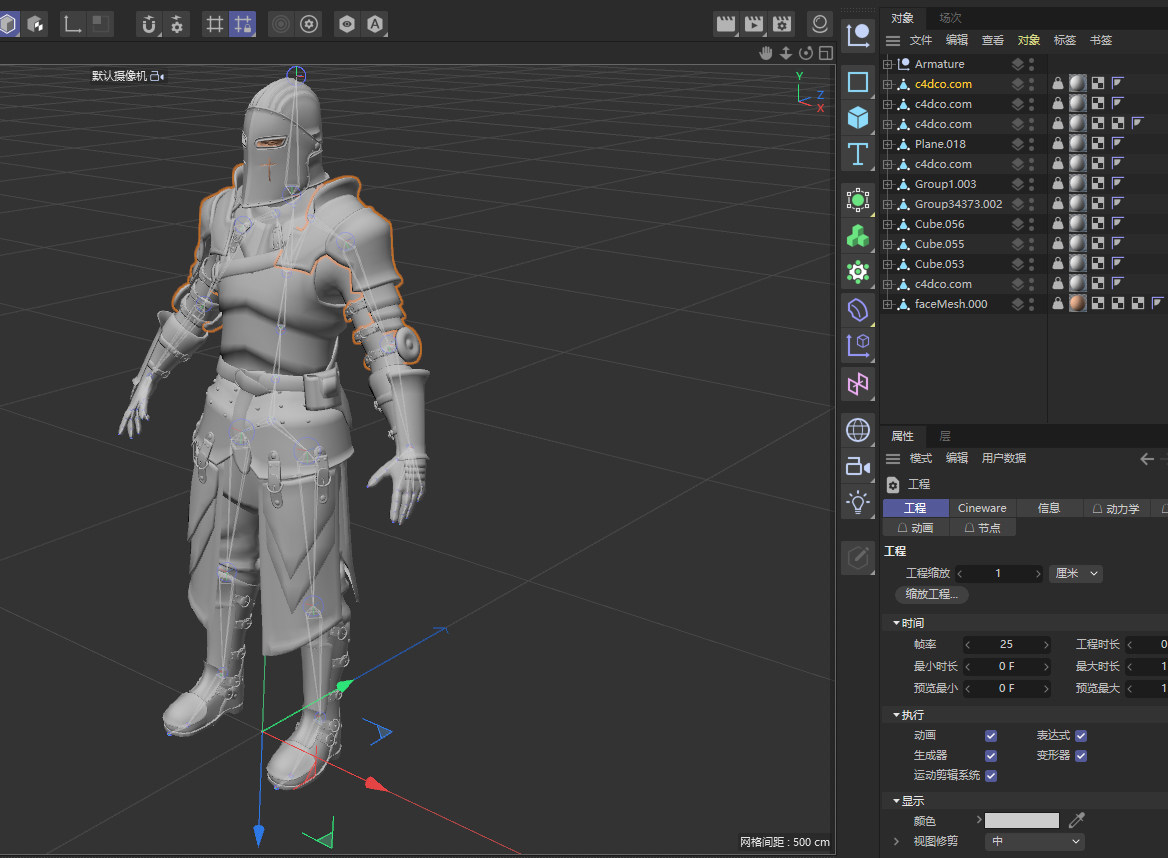Select faceMesh.000 in the object list
This screenshot has height=858, width=1168.
point(950,304)
